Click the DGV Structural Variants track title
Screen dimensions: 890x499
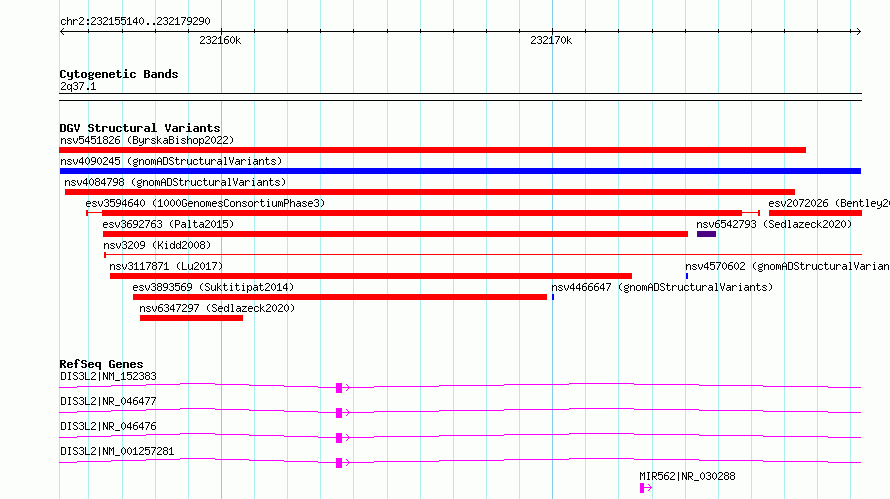click(140, 128)
